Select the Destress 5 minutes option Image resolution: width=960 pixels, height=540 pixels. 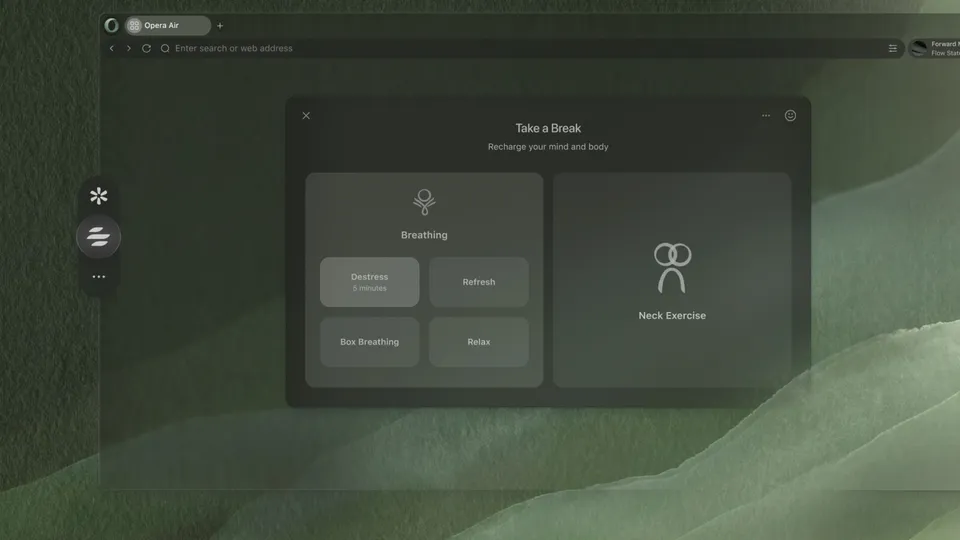pos(370,282)
